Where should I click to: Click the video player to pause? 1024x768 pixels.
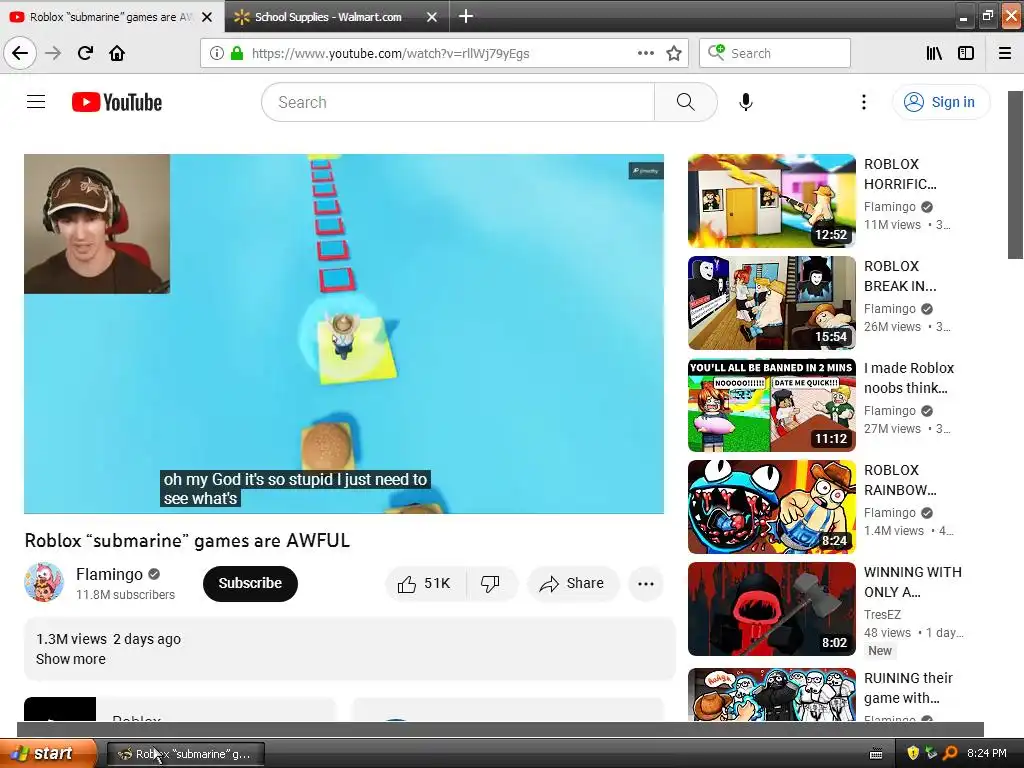[344, 334]
